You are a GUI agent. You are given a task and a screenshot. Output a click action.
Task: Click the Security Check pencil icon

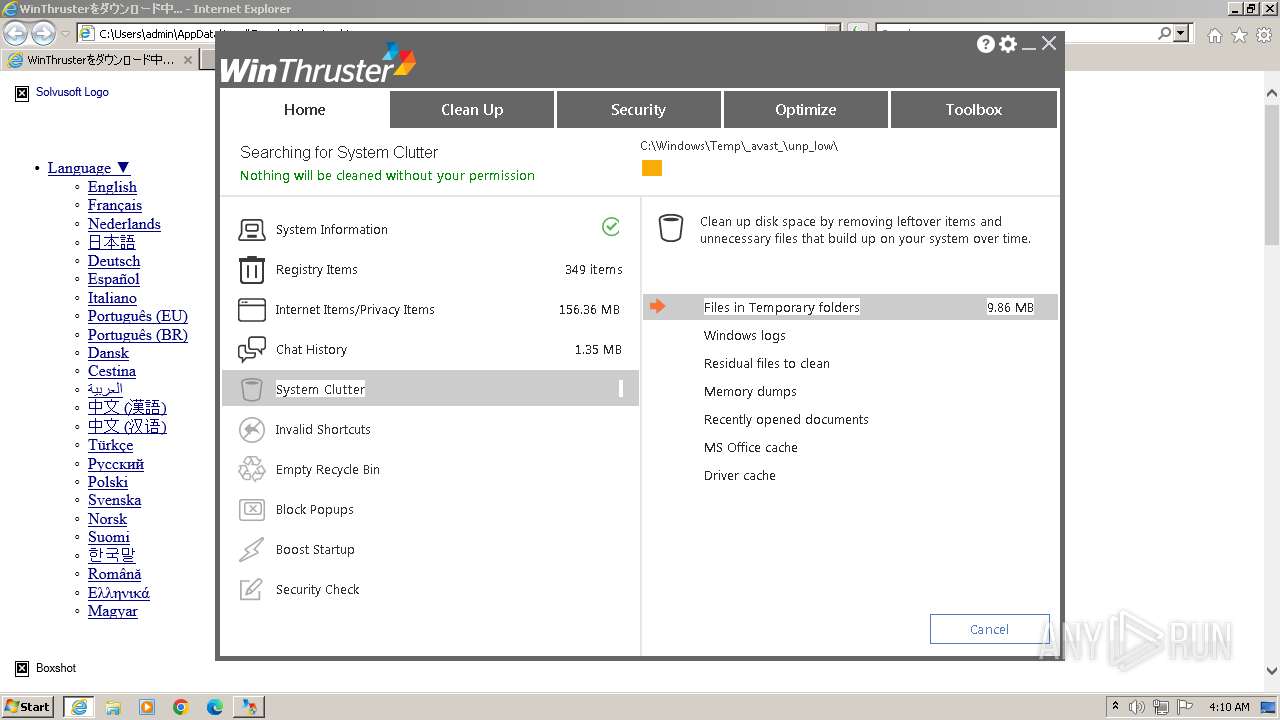[x=252, y=590]
